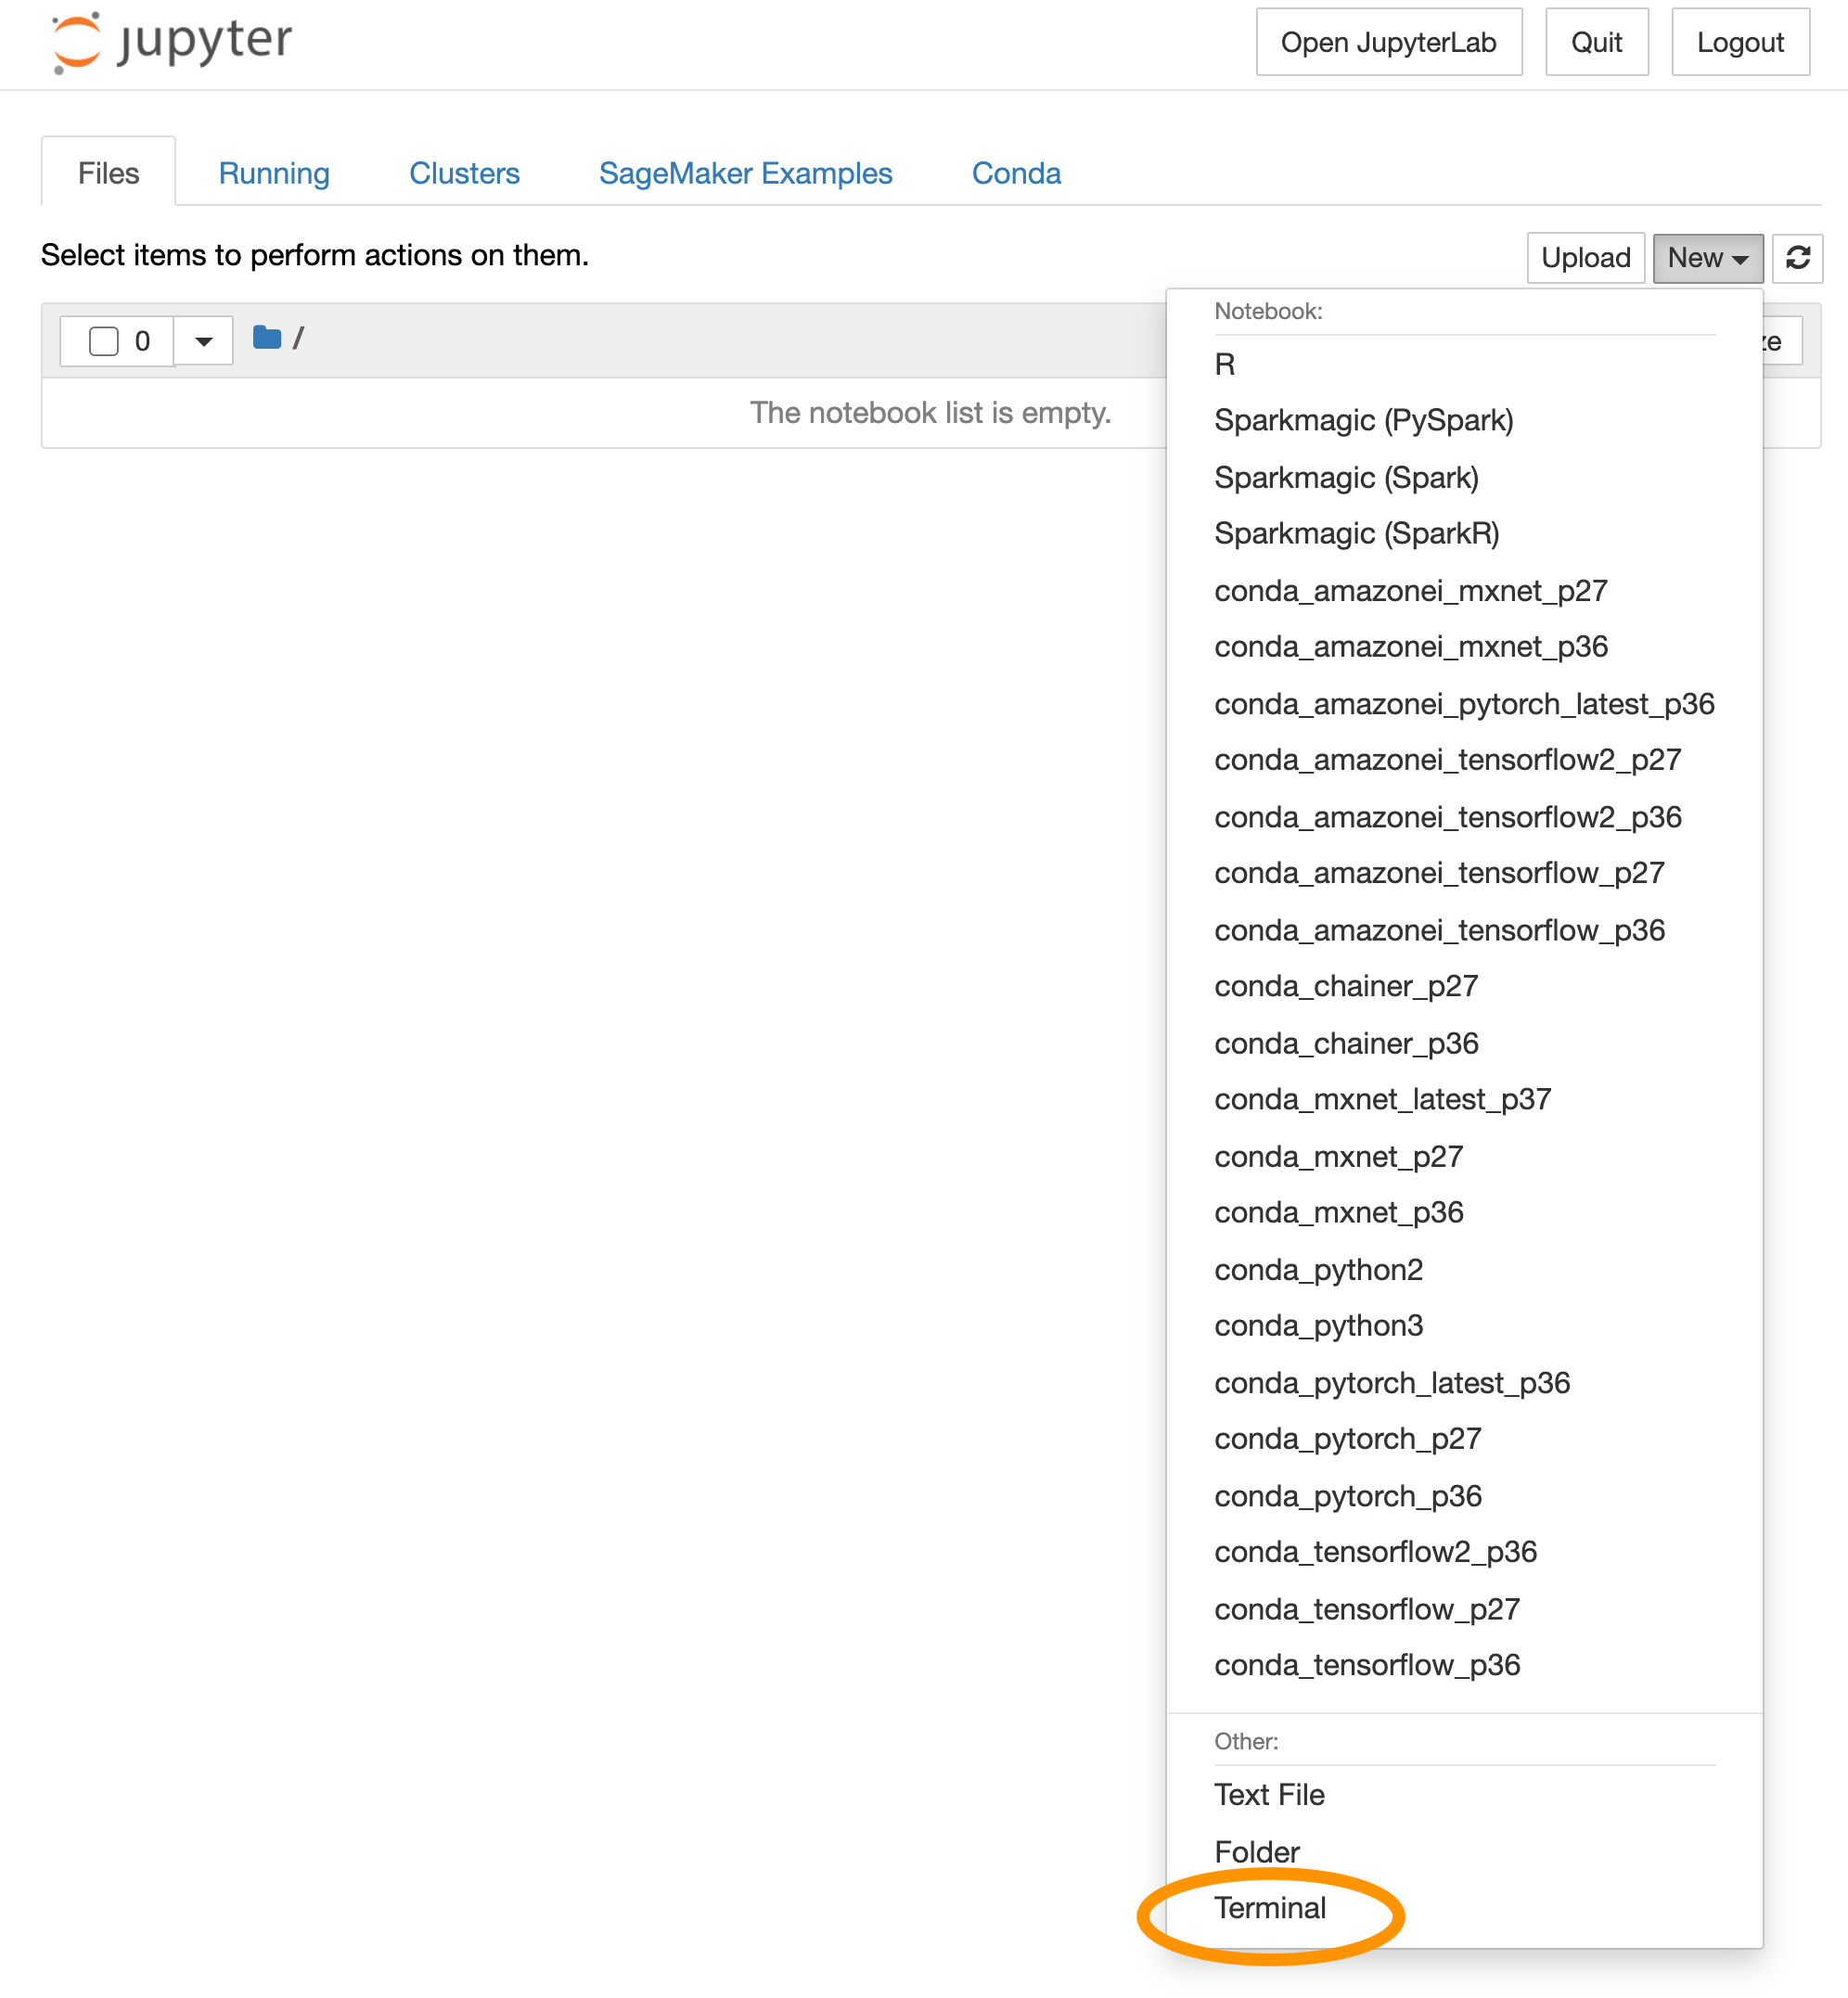Collapse the New dropdown button
This screenshot has height=1998, width=1848.
[x=1707, y=258]
